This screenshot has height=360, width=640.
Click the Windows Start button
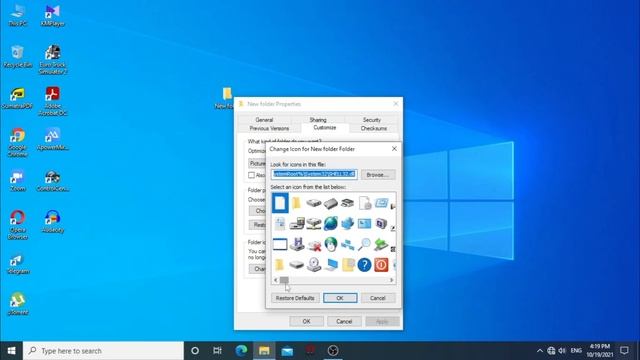pos(11,351)
